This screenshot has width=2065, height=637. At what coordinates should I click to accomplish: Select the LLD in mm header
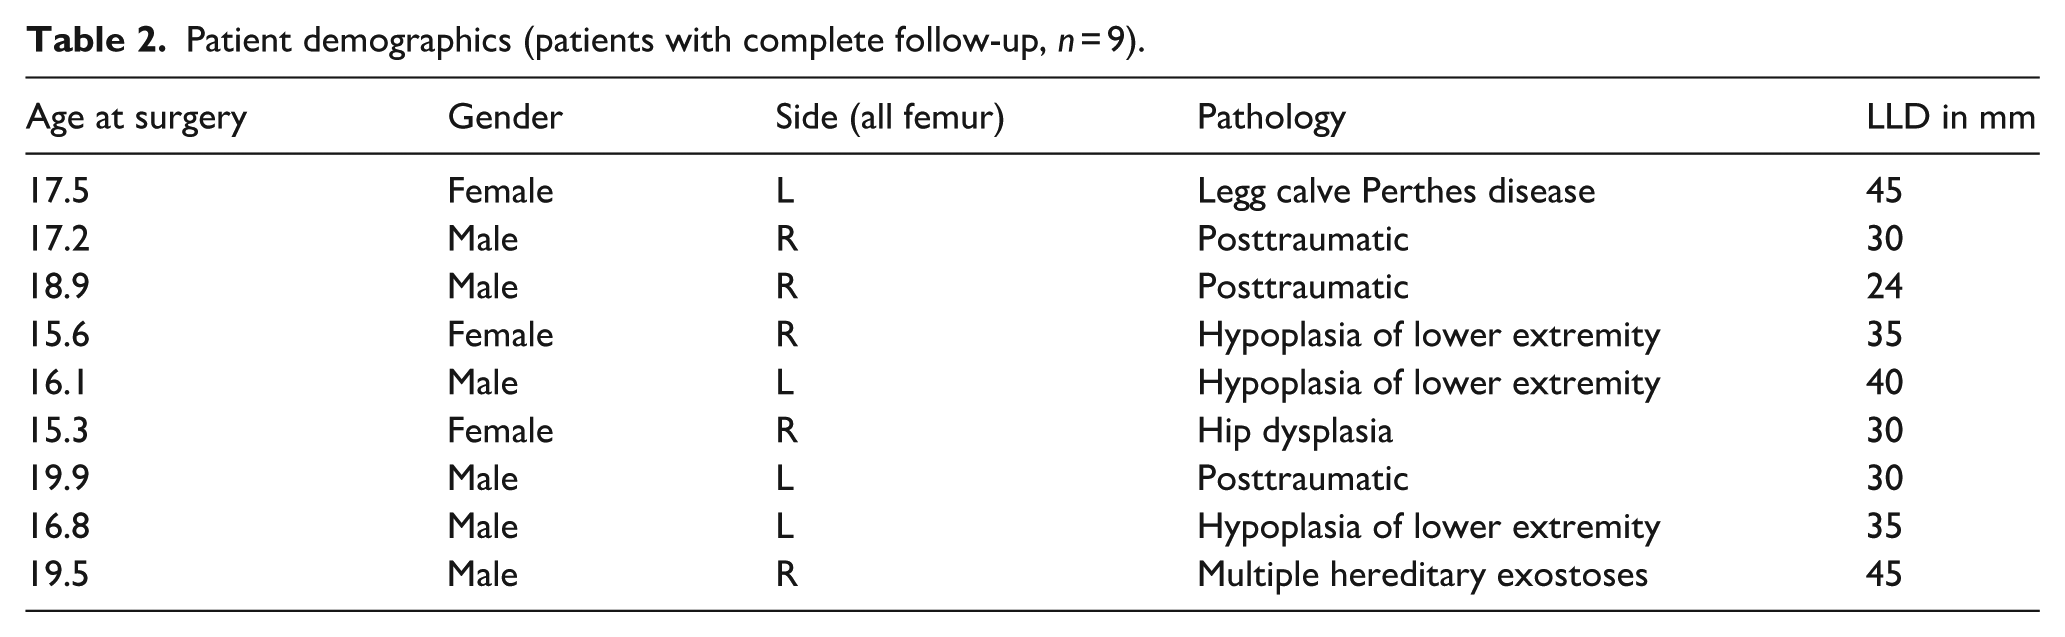coord(1950,118)
